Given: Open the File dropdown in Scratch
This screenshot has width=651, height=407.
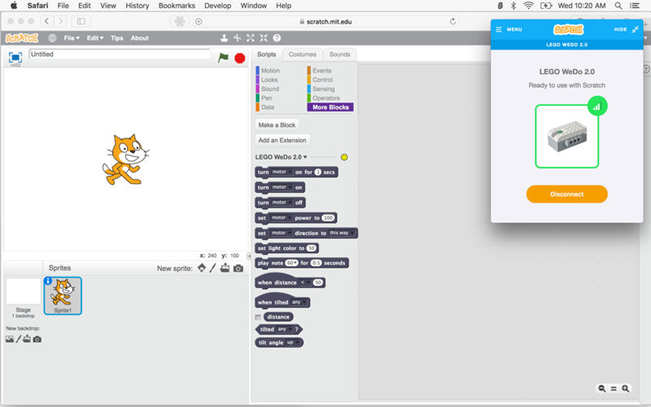Looking at the screenshot, I should point(71,38).
